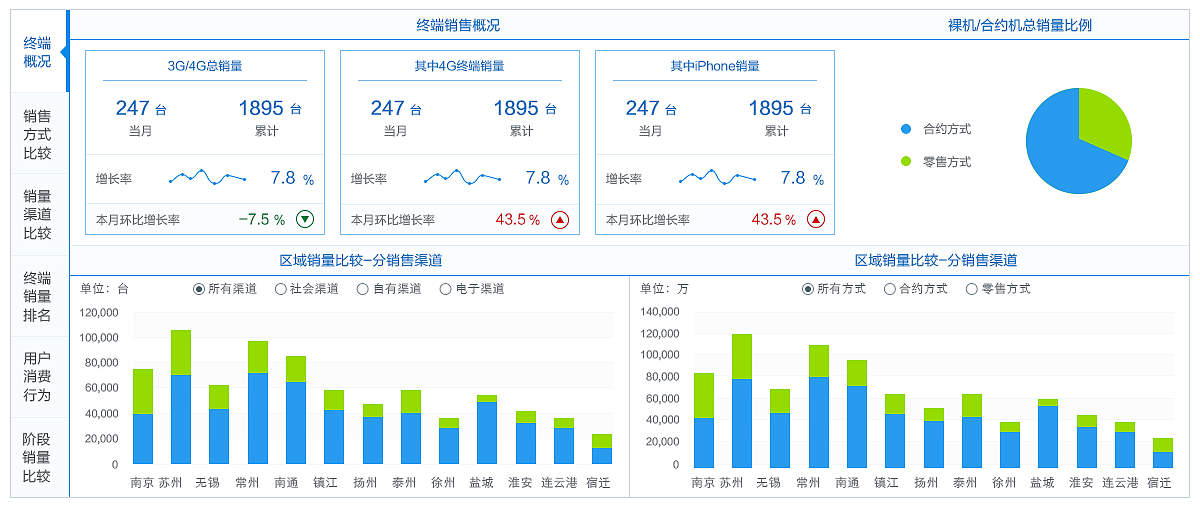Click the growth sparkline in 3G/4G总销量 card

[207, 178]
